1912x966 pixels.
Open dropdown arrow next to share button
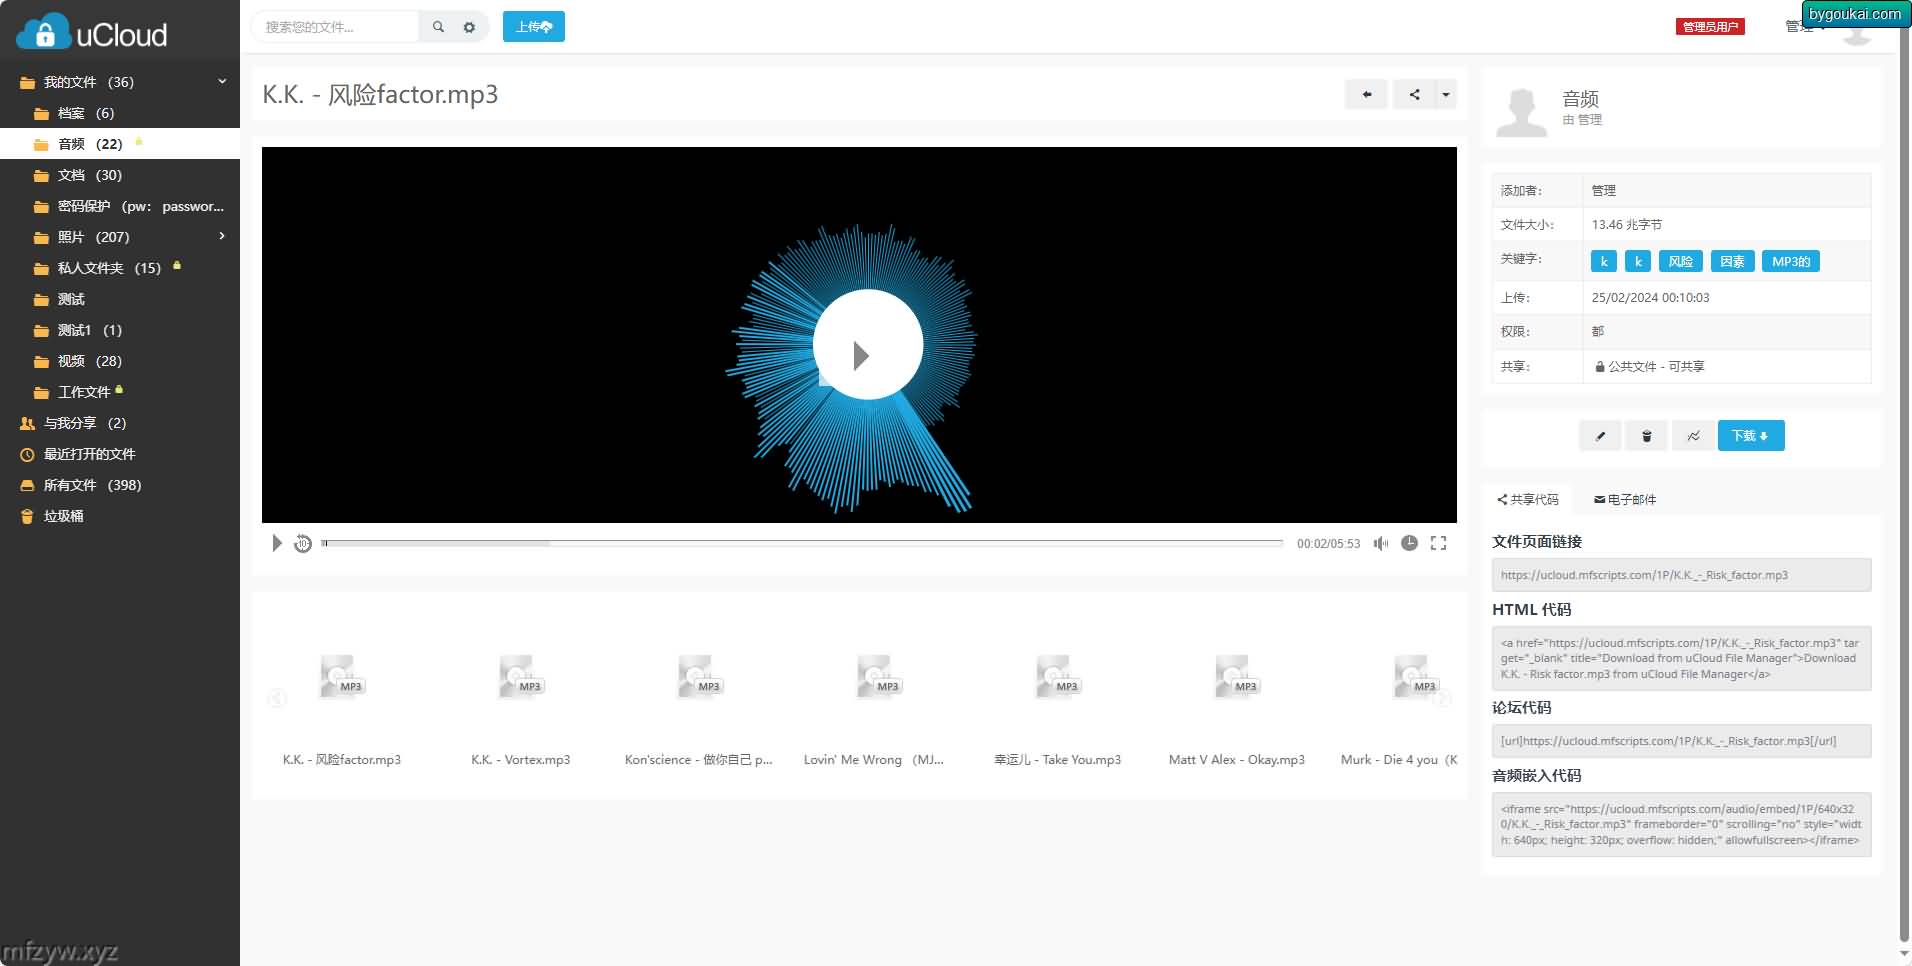[x=1445, y=95]
